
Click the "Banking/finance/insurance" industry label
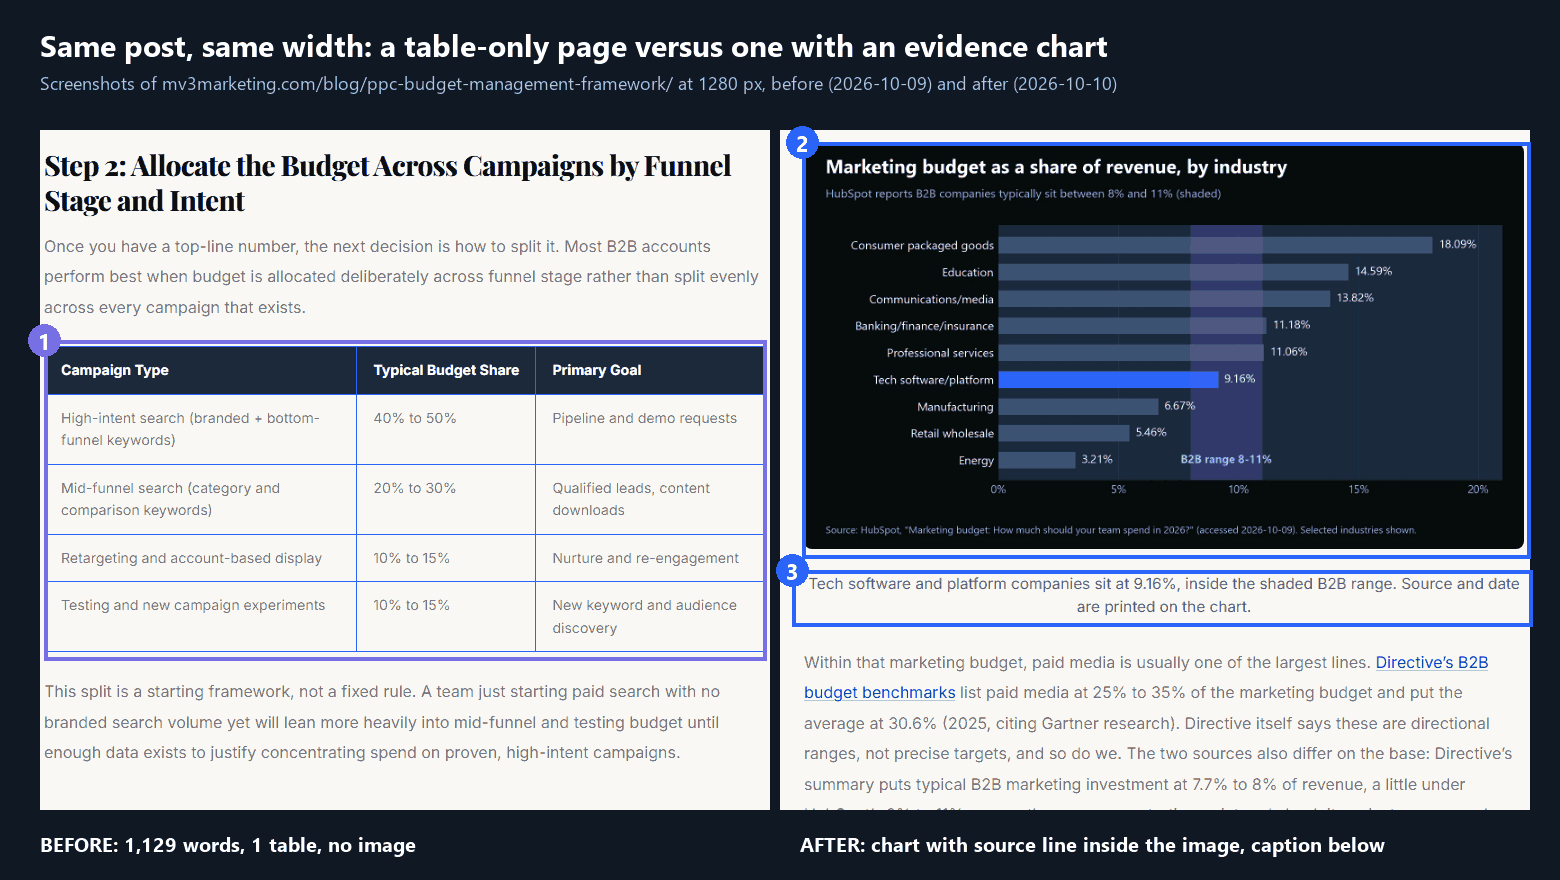pos(924,326)
